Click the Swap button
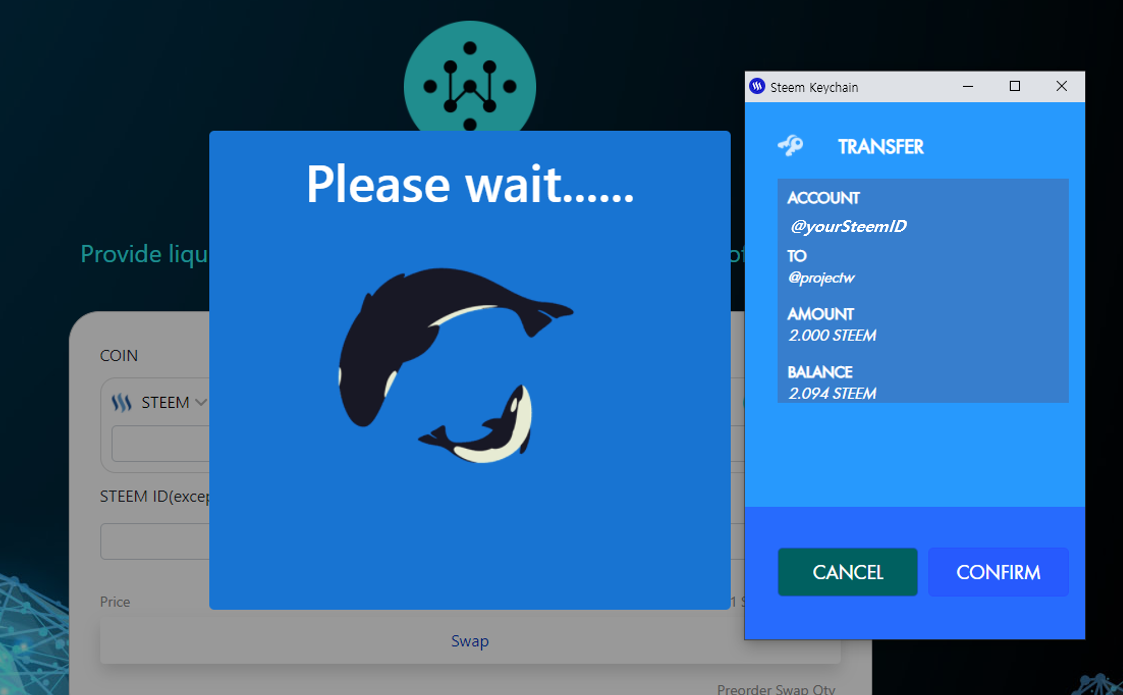The height and width of the screenshot is (695, 1123). (470, 641)
